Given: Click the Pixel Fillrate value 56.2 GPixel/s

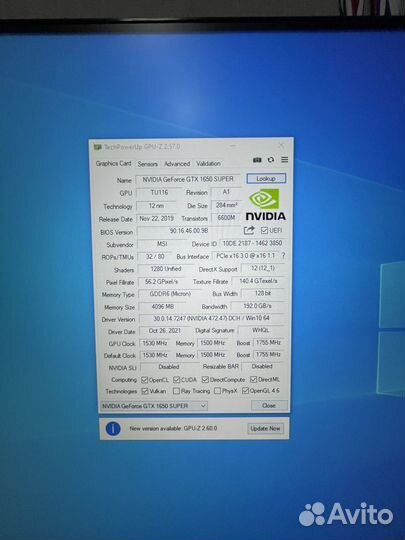Looking at the screenshot, I should [x=161, y=281].
